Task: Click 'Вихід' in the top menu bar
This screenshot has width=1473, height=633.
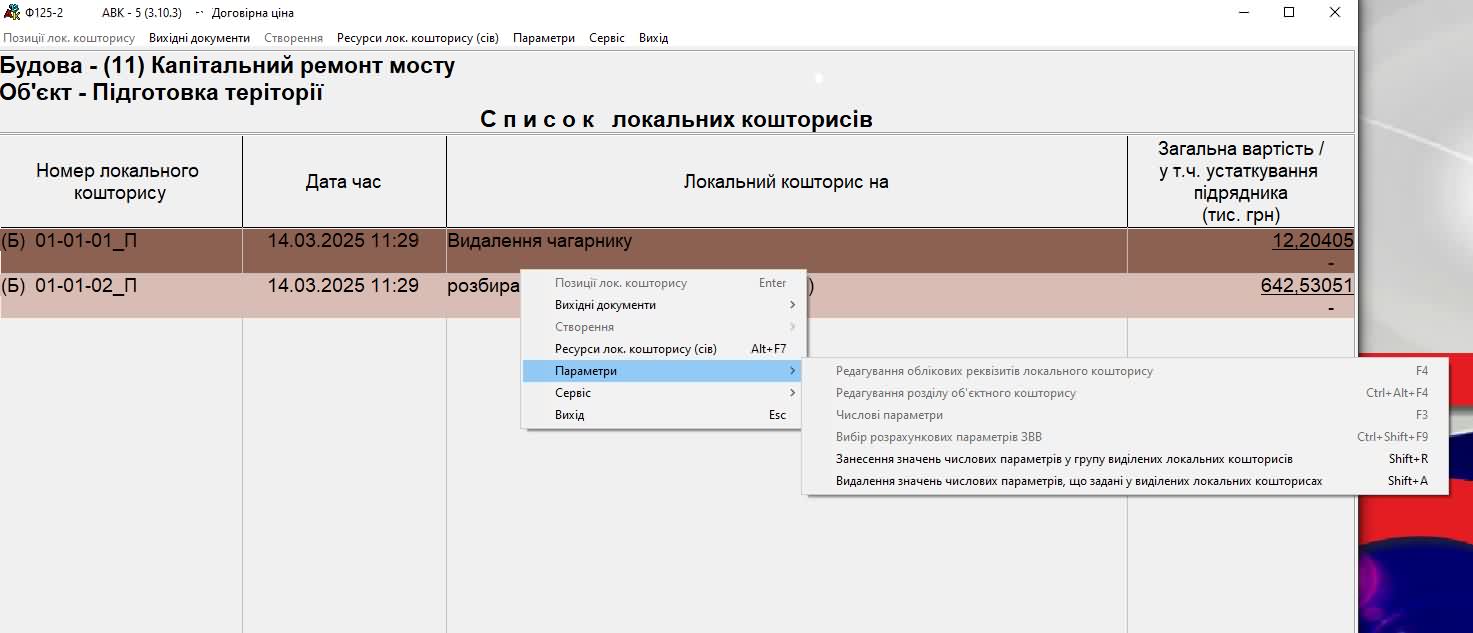Action: [653, 38]
